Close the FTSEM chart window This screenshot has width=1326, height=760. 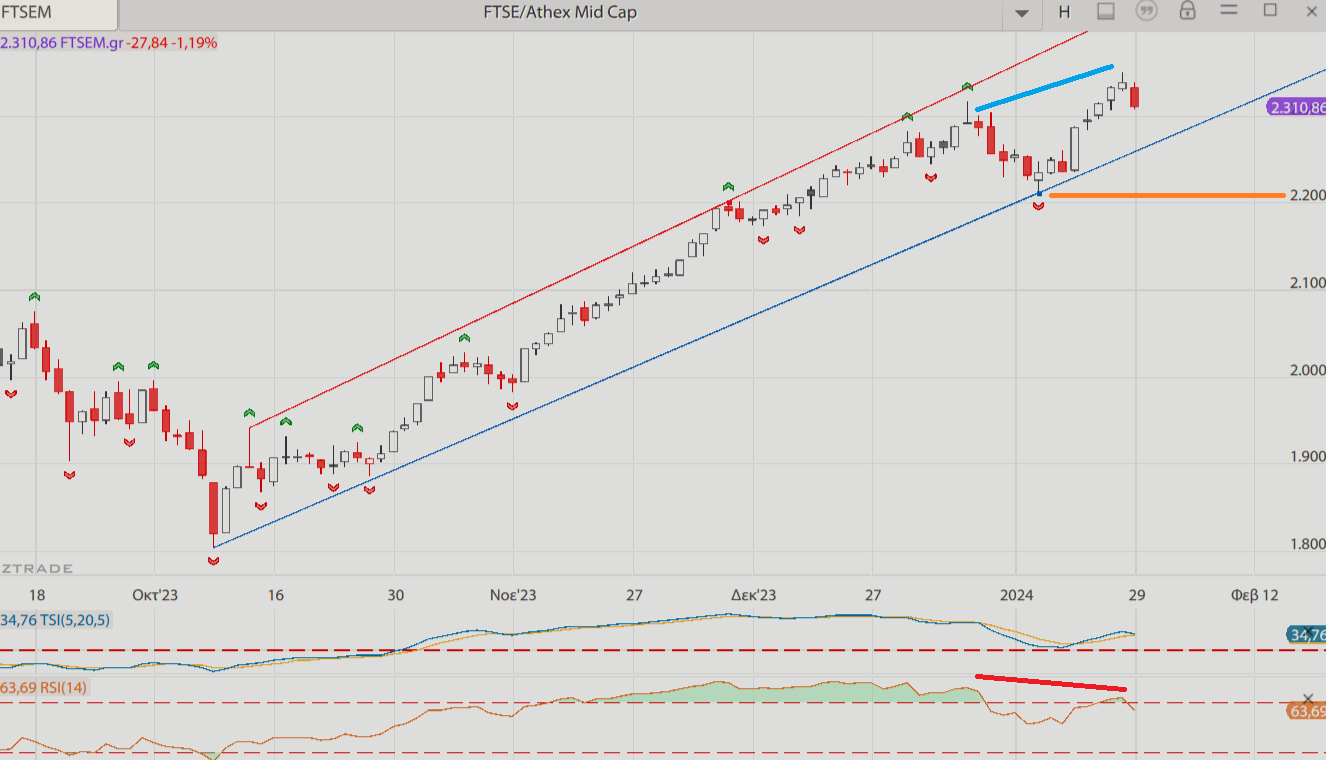point(1312,11)
